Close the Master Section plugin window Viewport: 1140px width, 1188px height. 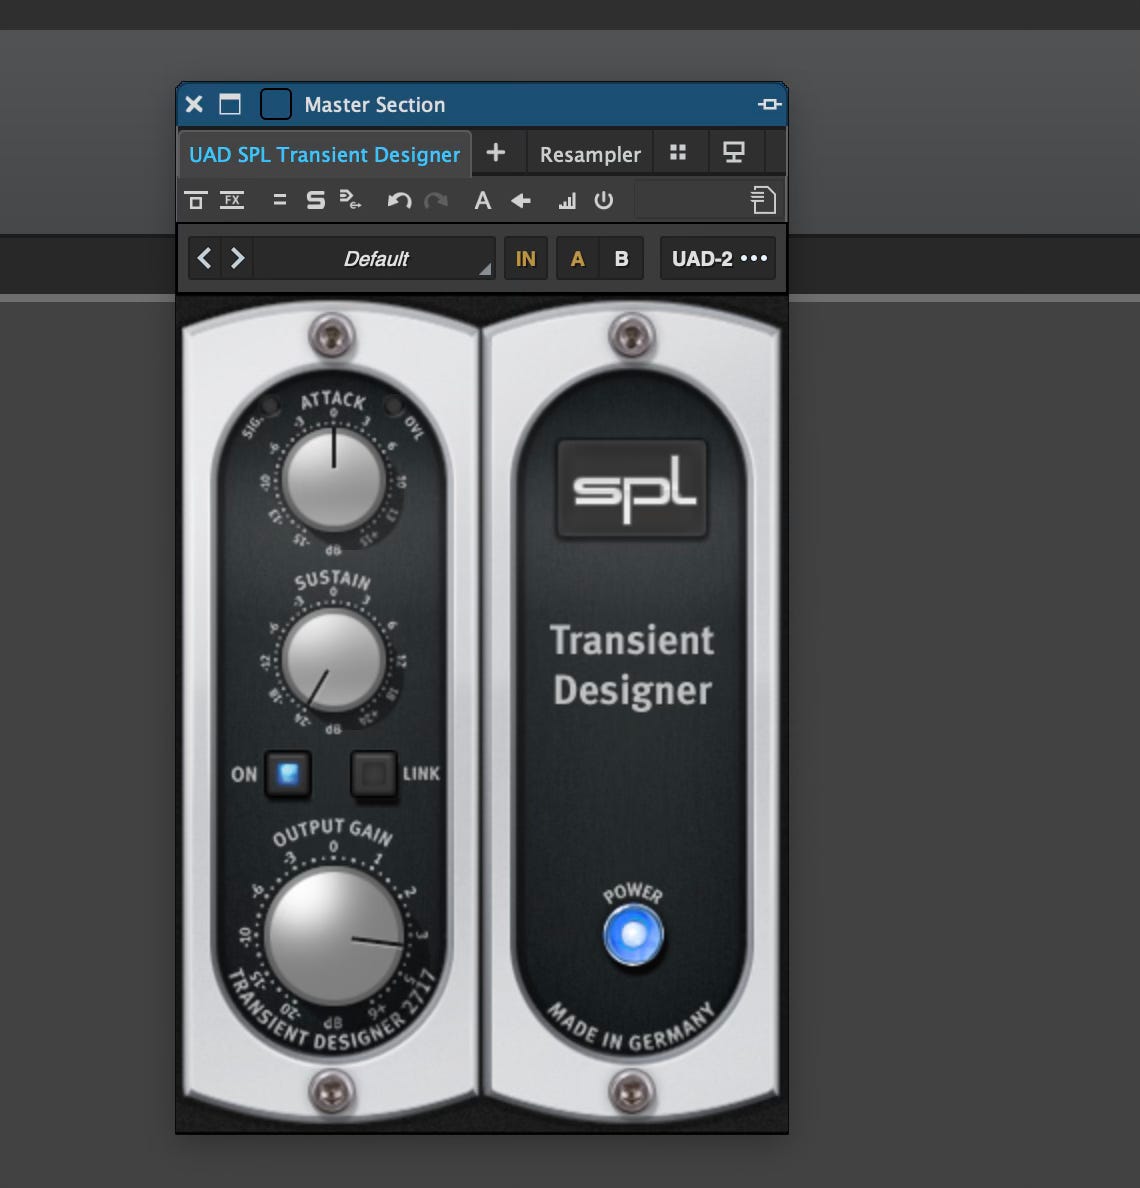click(x=194, y=104)
